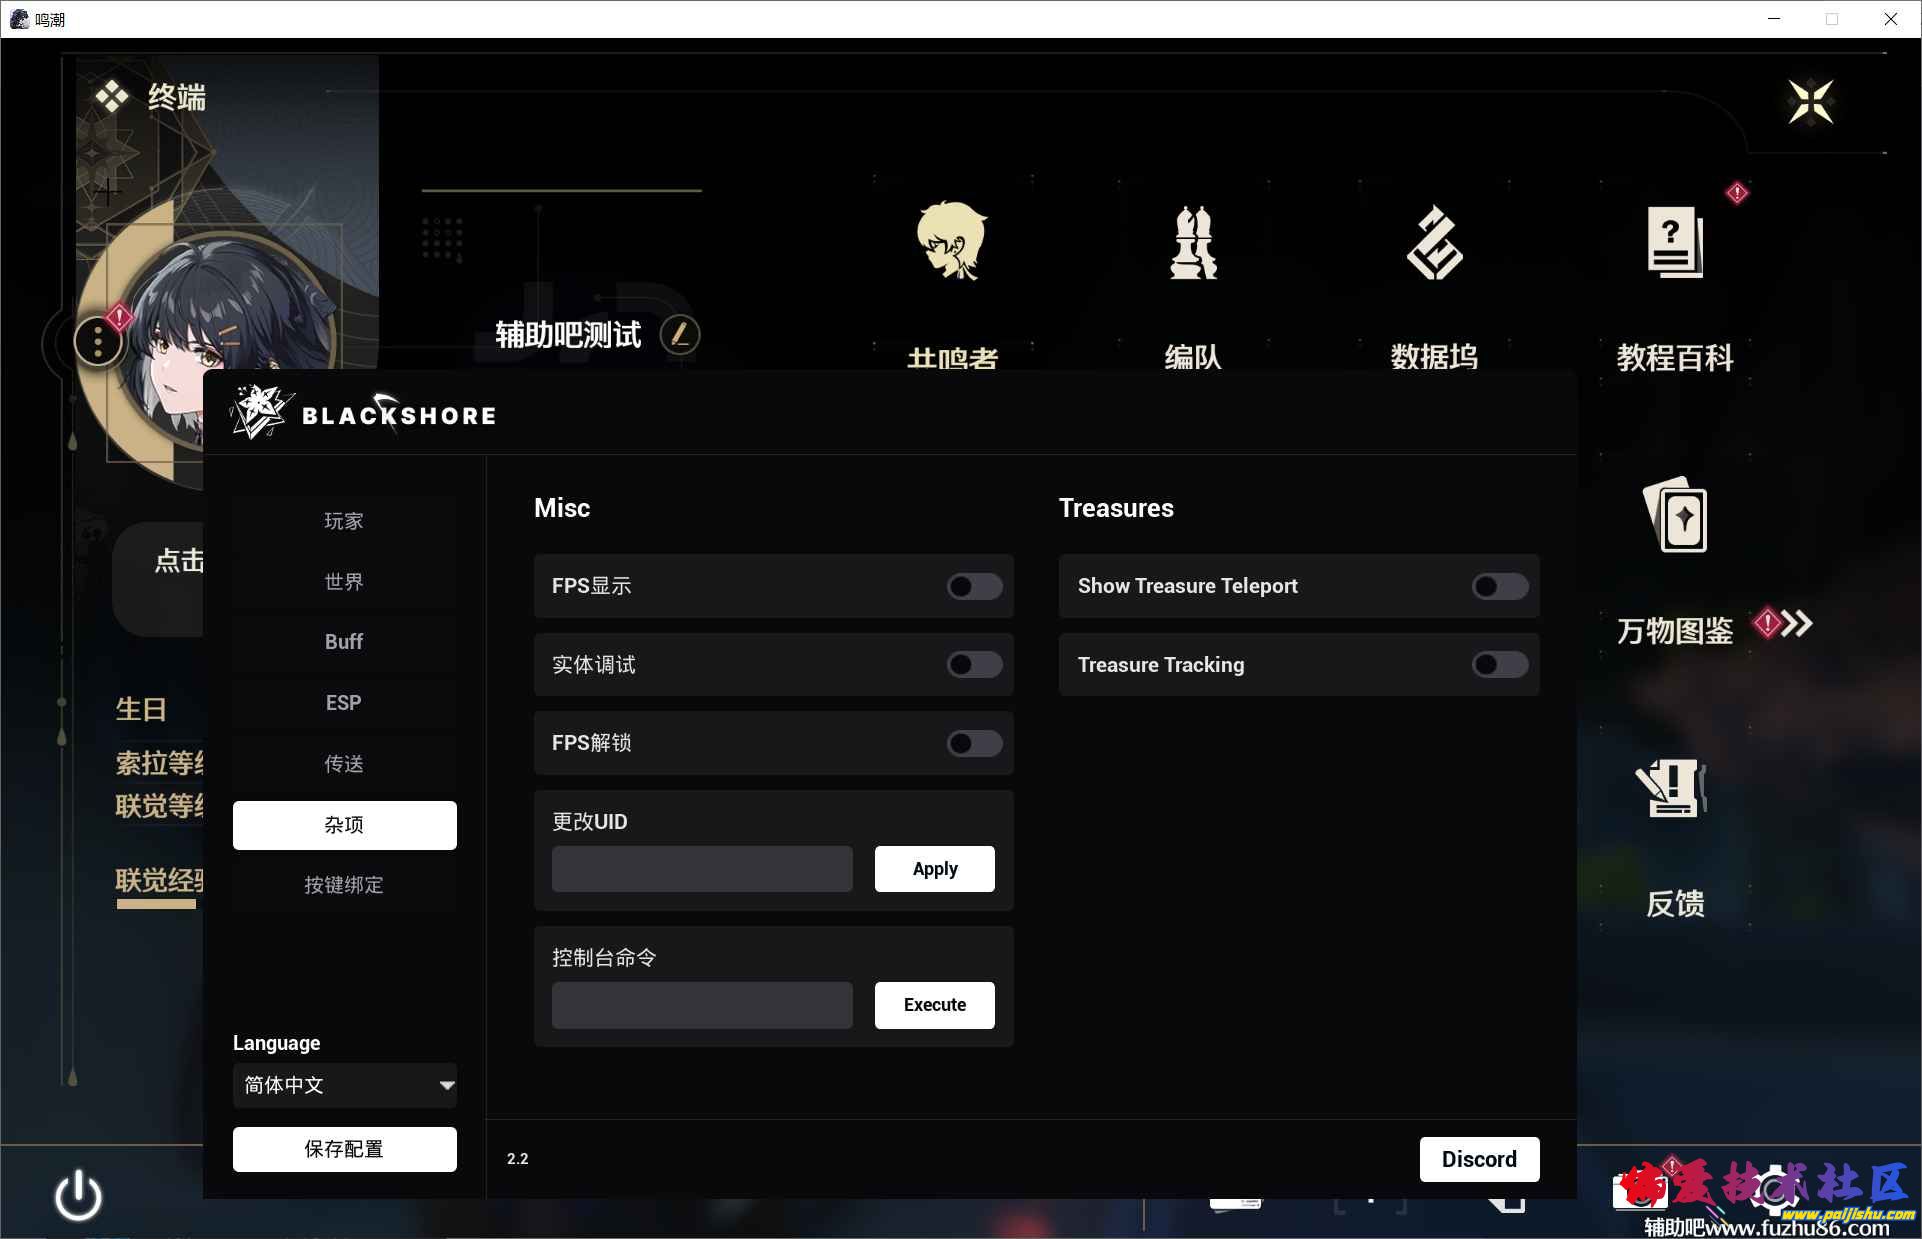Switch to the ESP tab
The height and width of the screenshot is (1239, 1922).
(343, 703)
